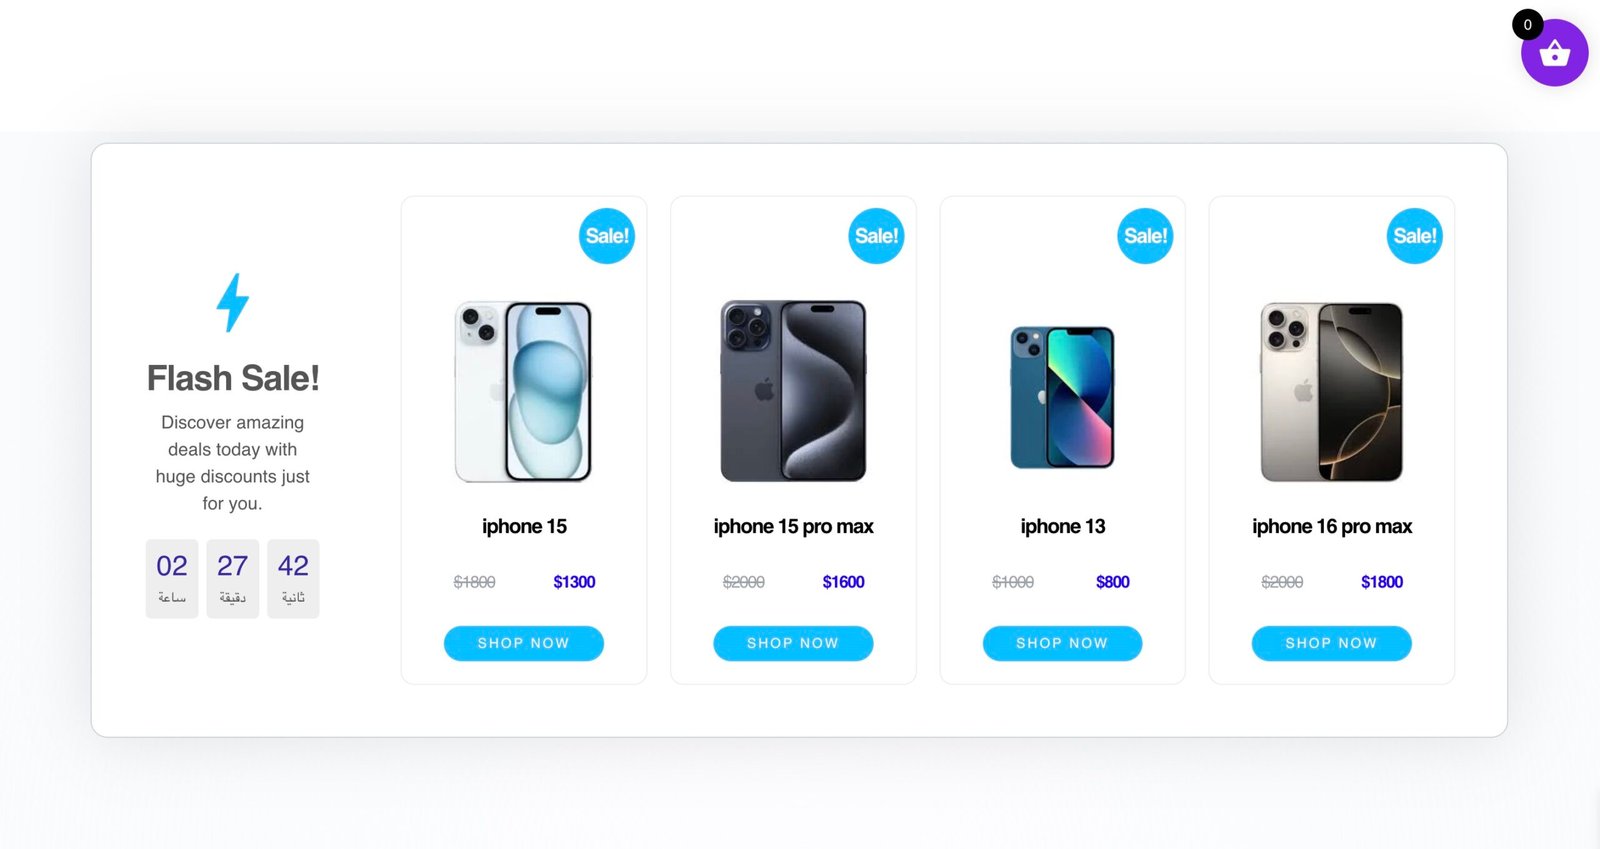Click the countdown hours box showing 02
Screen dimensions: 1600x849
(172, 579)
